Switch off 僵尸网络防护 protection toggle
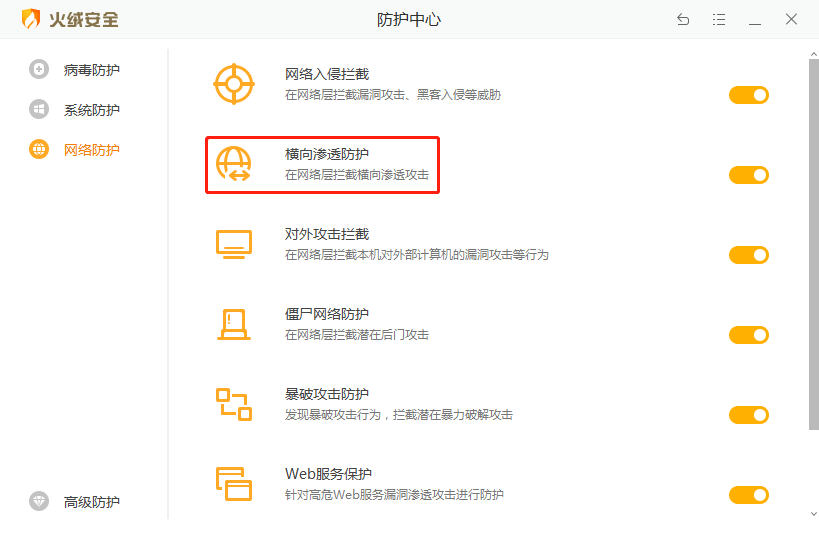819x539 pixels. tap(748, 335)
